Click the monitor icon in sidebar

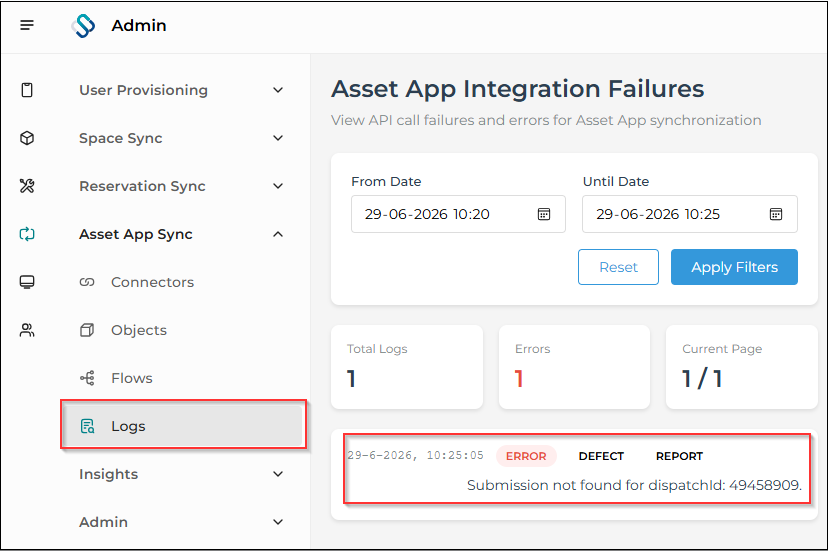click(x=27, y=282)
